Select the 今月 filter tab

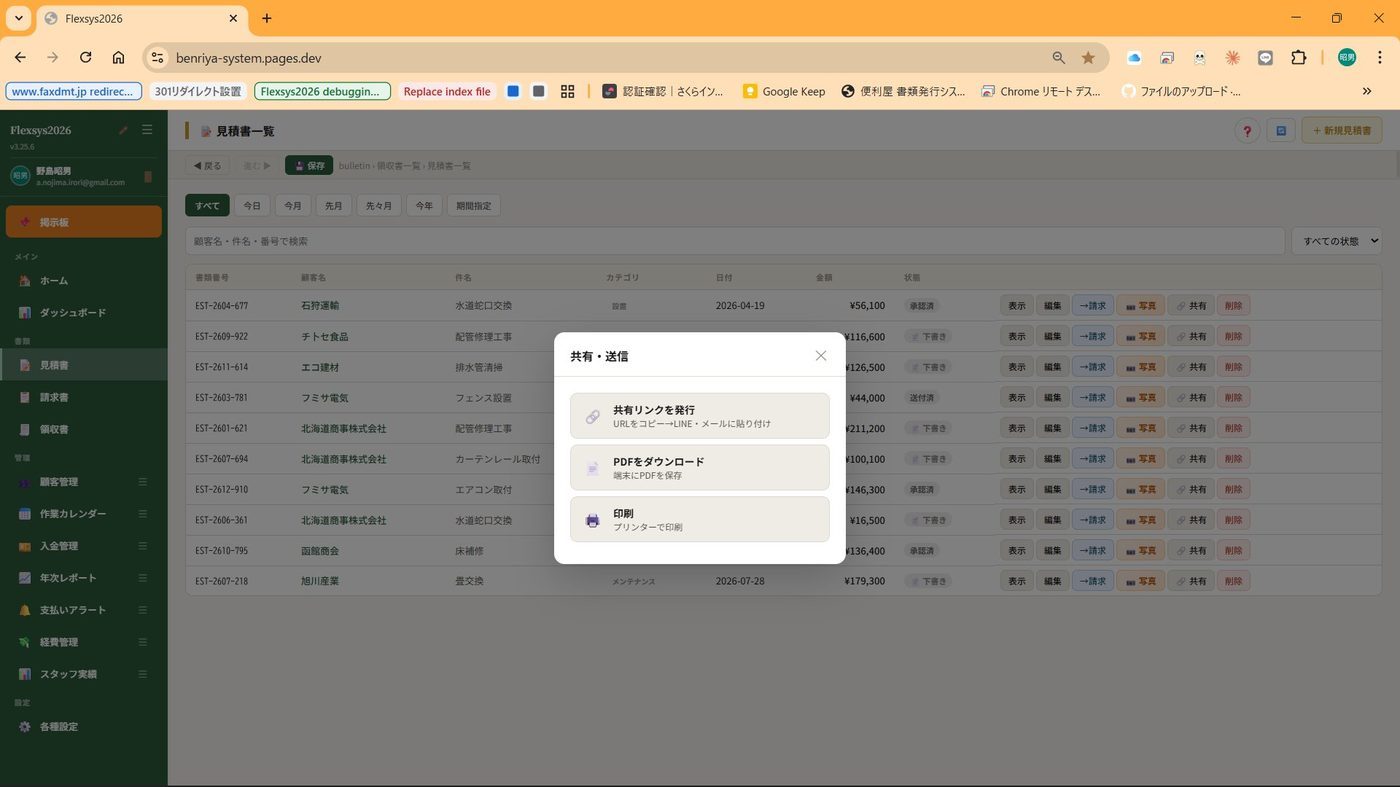tap(293, 205)
